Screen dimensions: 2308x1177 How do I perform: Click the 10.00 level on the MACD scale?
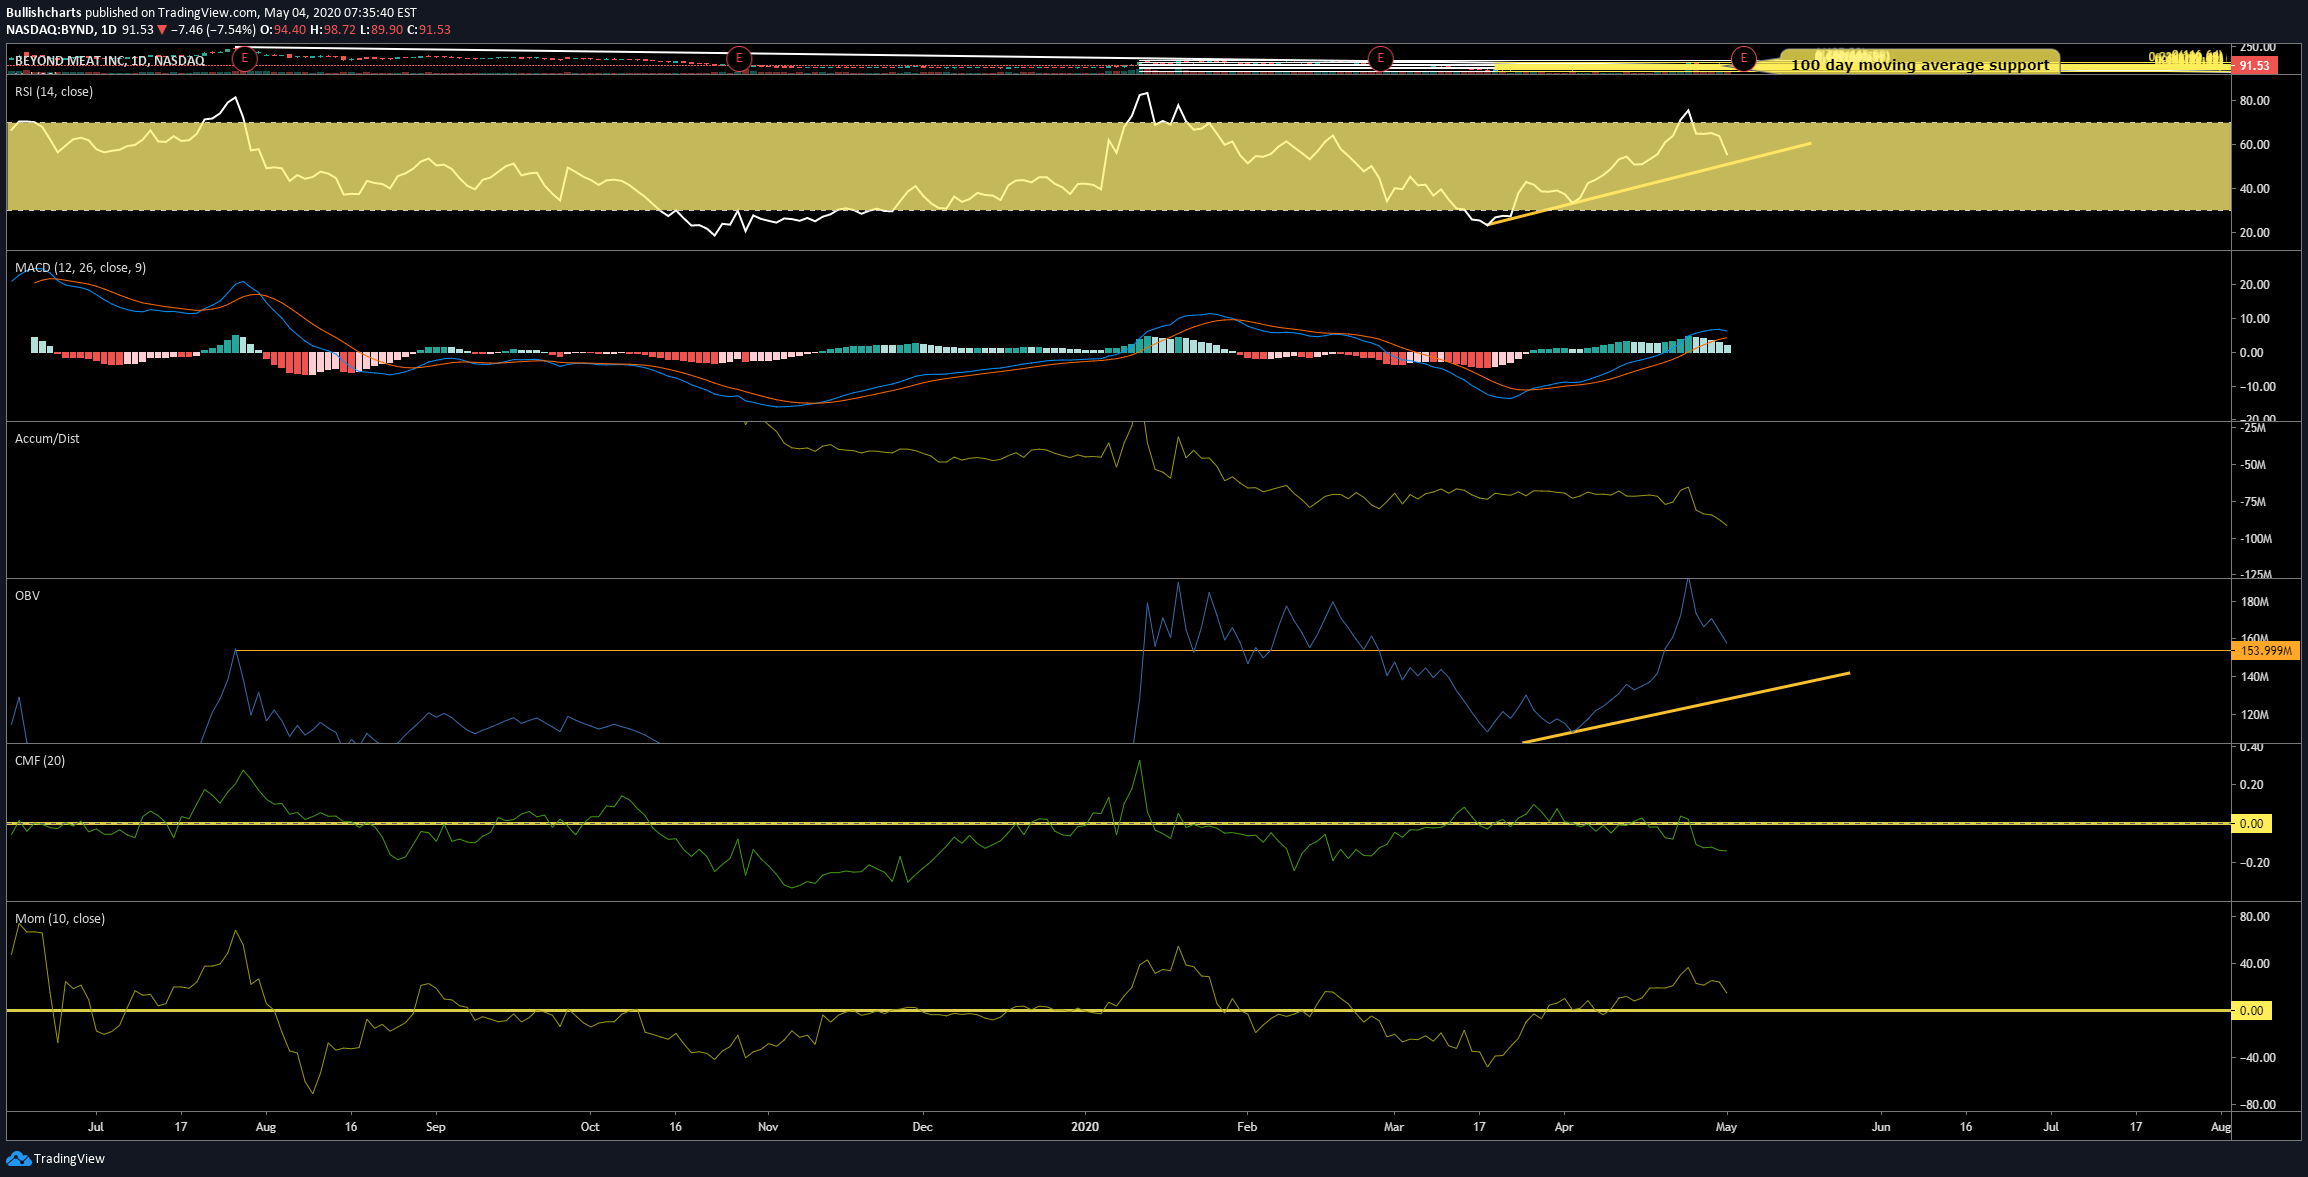click(x=2255, y=319)
